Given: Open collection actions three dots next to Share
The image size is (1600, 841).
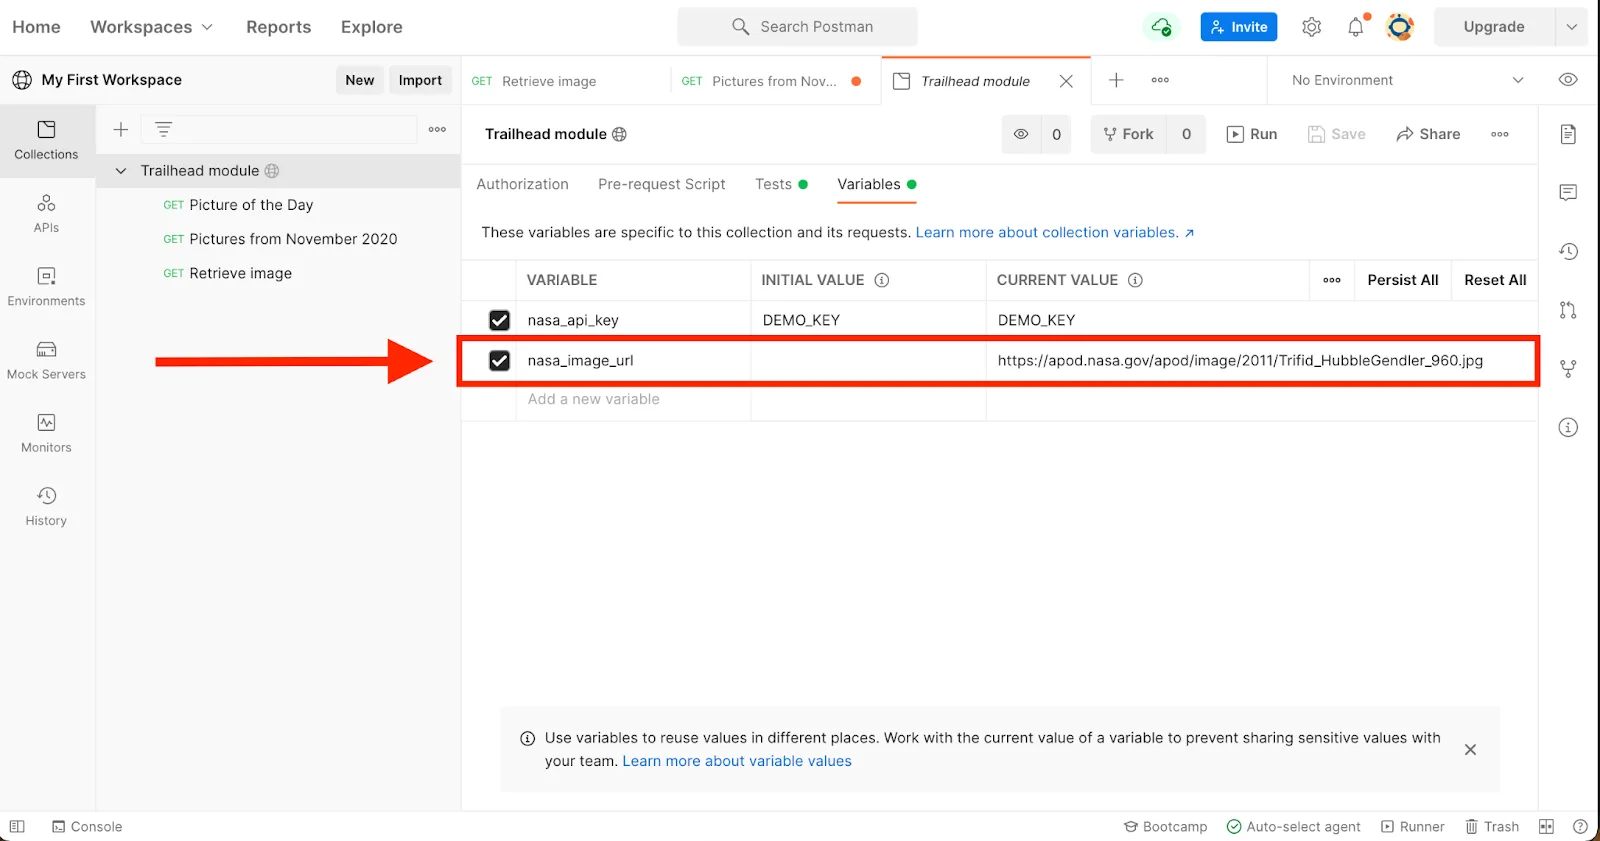Looking at the screenshot, I should click(1500, 134).
